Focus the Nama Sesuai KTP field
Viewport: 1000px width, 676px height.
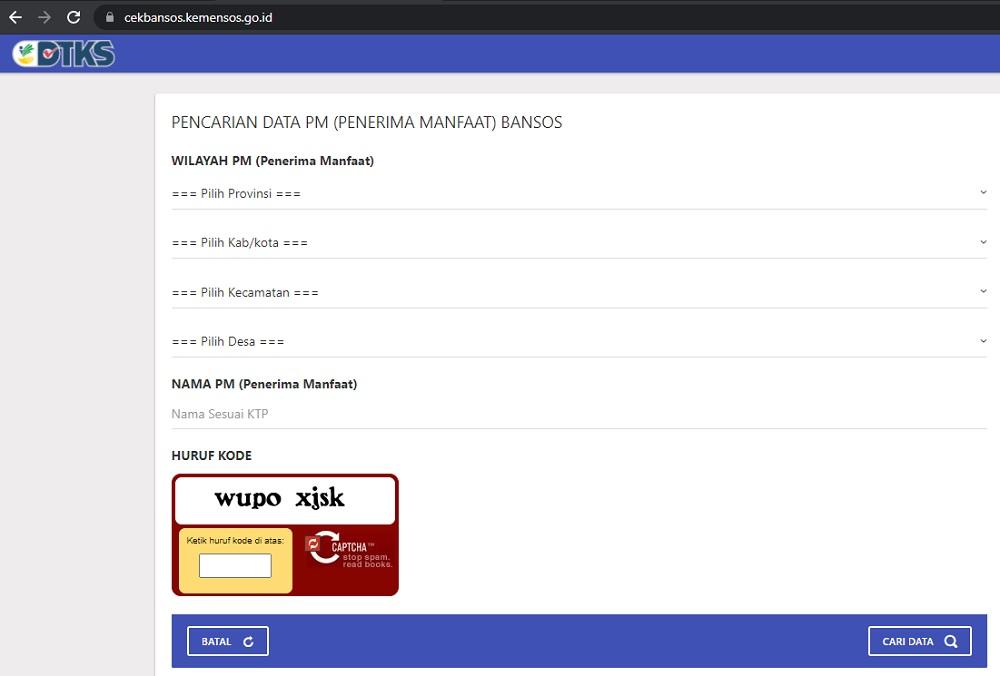pyautogui.click(x=578, y=414)
